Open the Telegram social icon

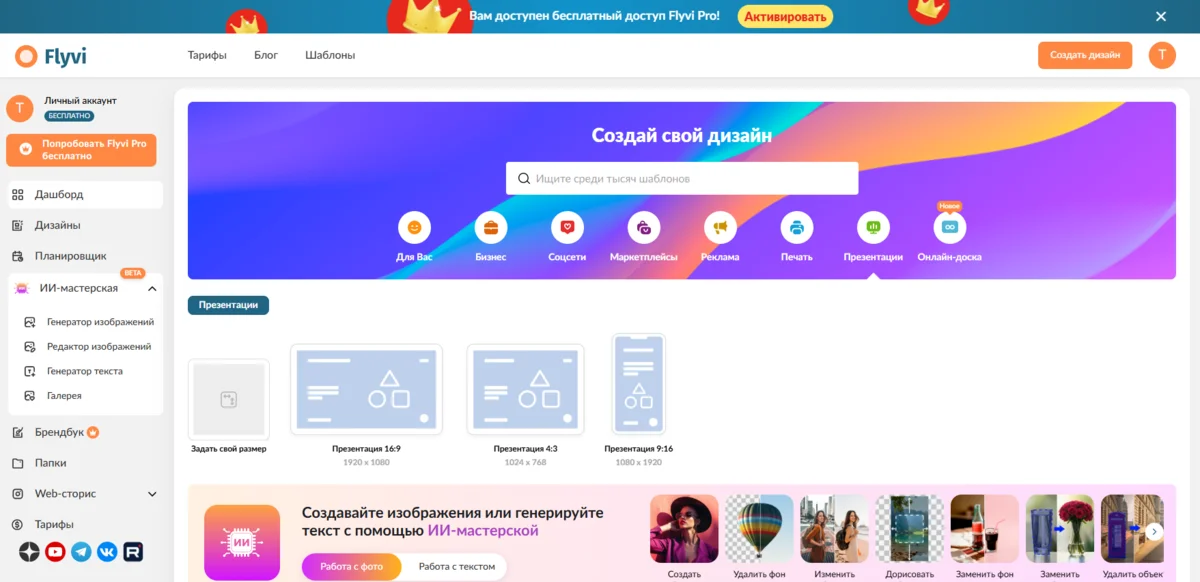pos(81,551)
